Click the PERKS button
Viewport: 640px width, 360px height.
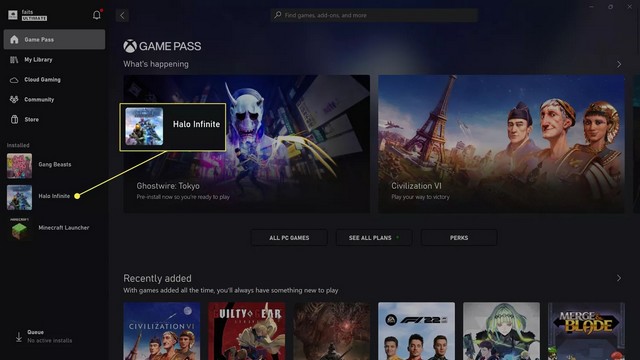click(459, 238)
